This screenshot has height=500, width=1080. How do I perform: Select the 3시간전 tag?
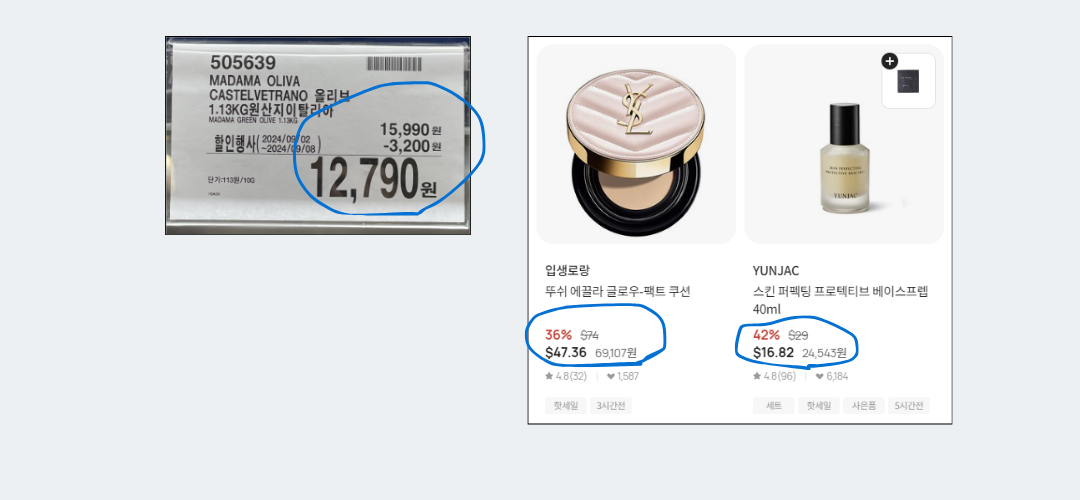610,406
